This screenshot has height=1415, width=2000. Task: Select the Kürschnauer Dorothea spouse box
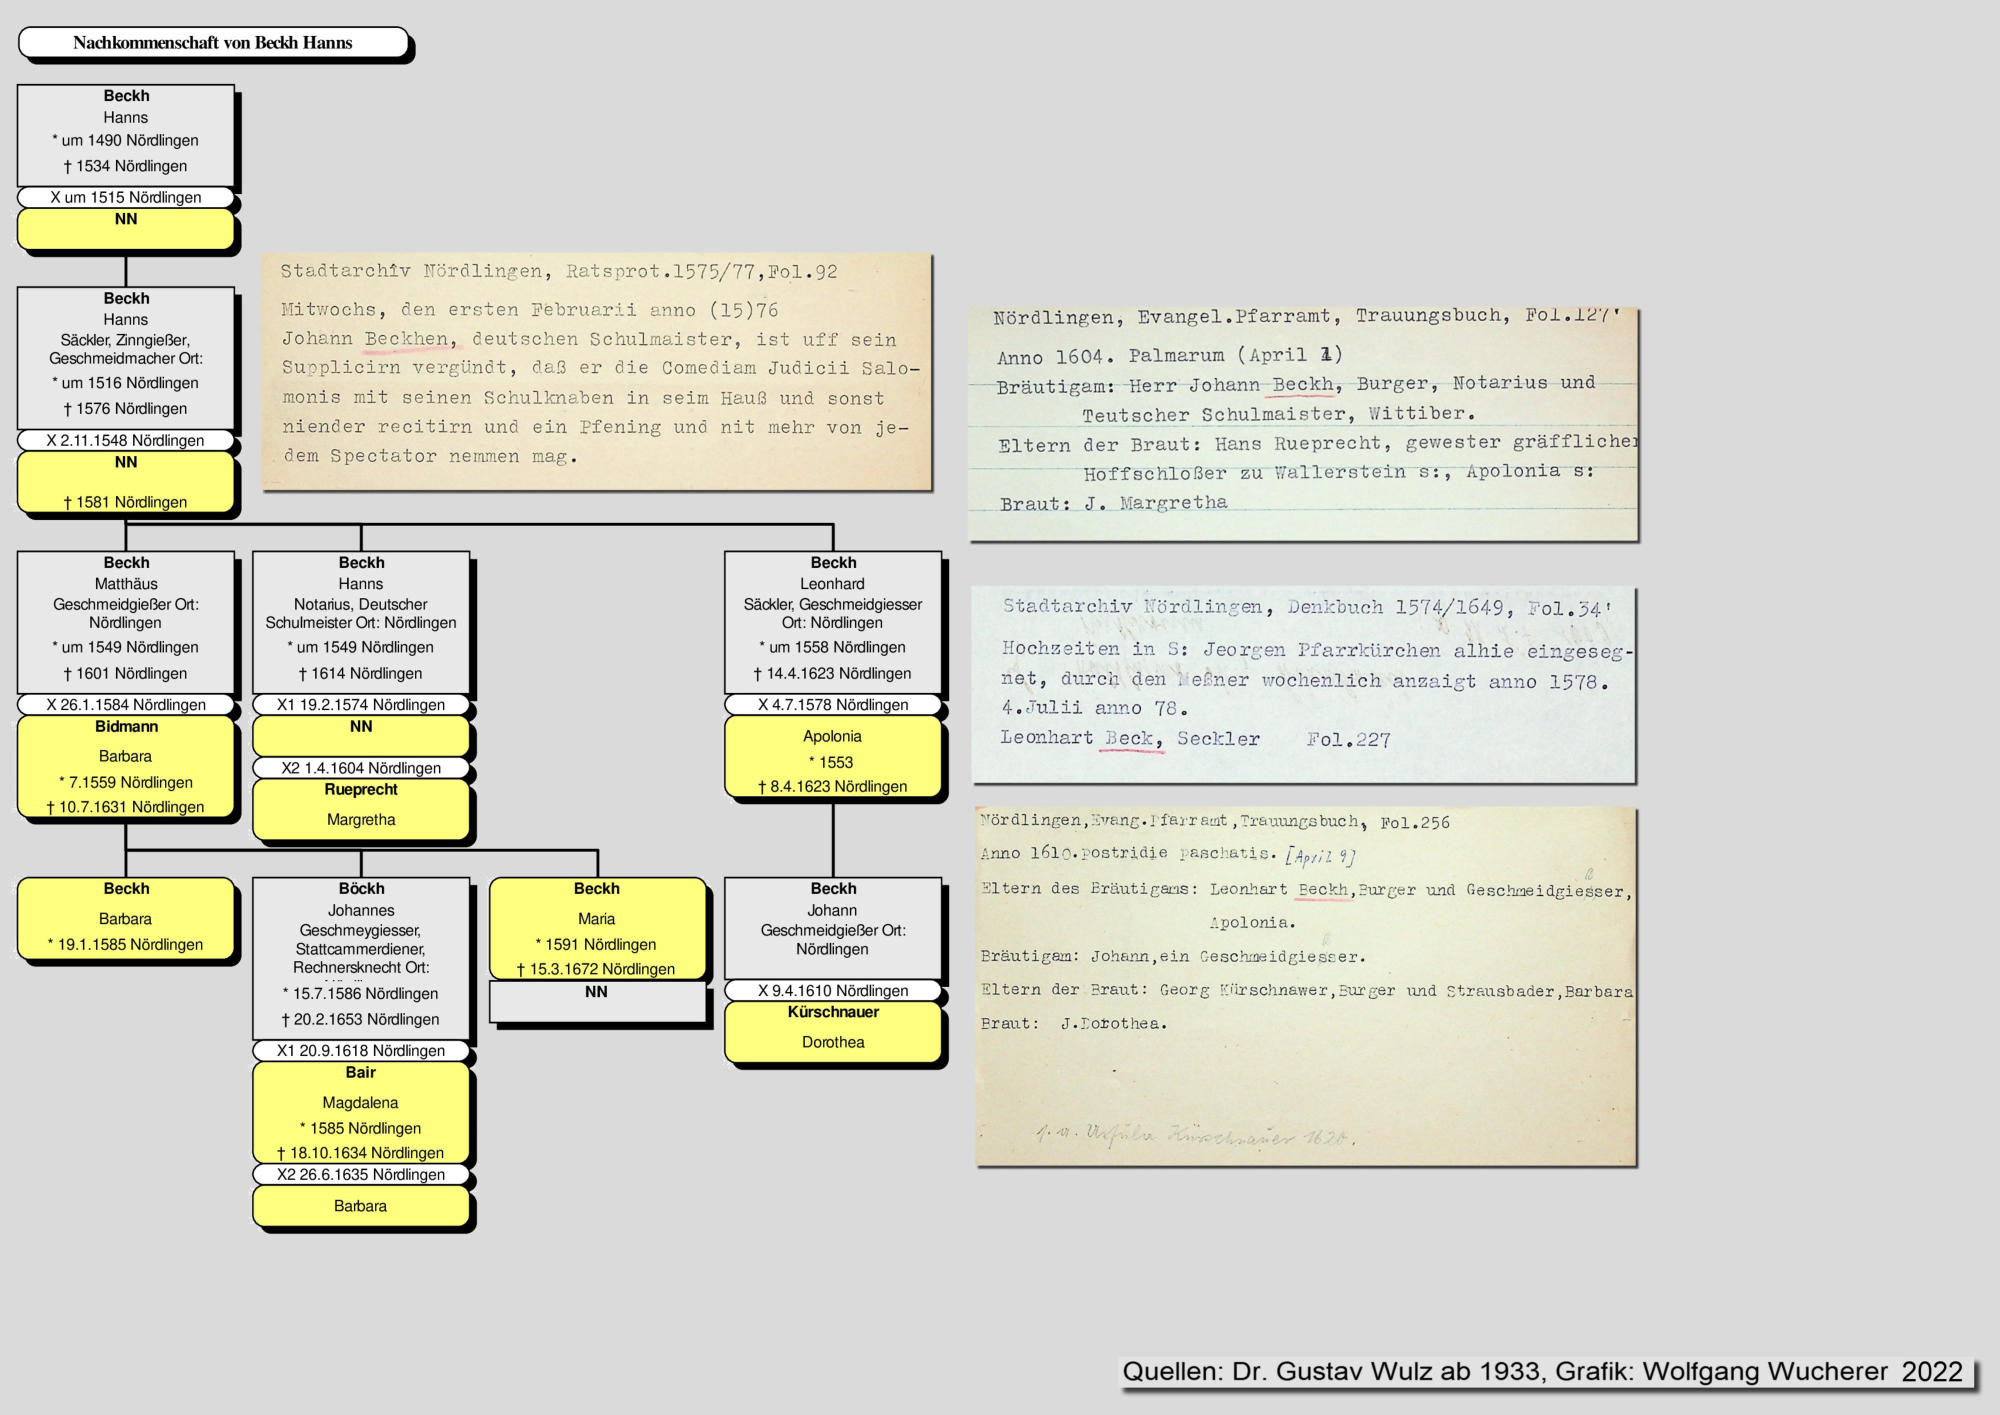[x=833, y=1030]
